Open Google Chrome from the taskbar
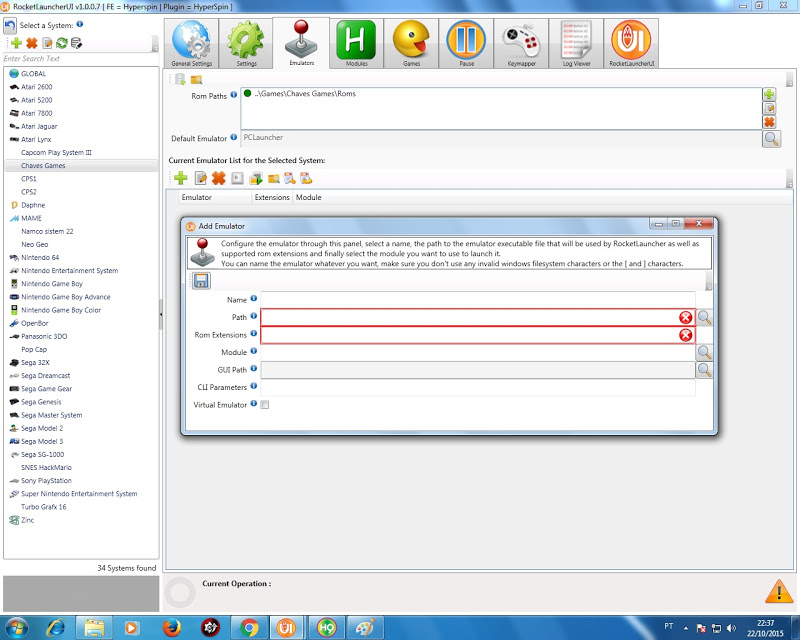This screenshot has width=800, height=640. [249, 627]
